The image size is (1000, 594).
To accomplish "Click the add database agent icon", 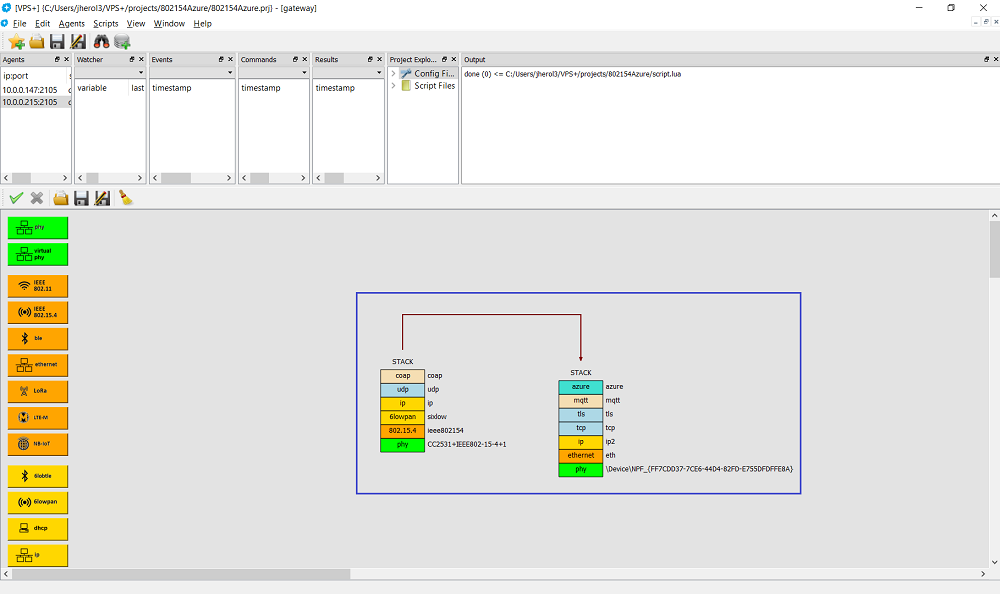I will (x=122, y=41).
